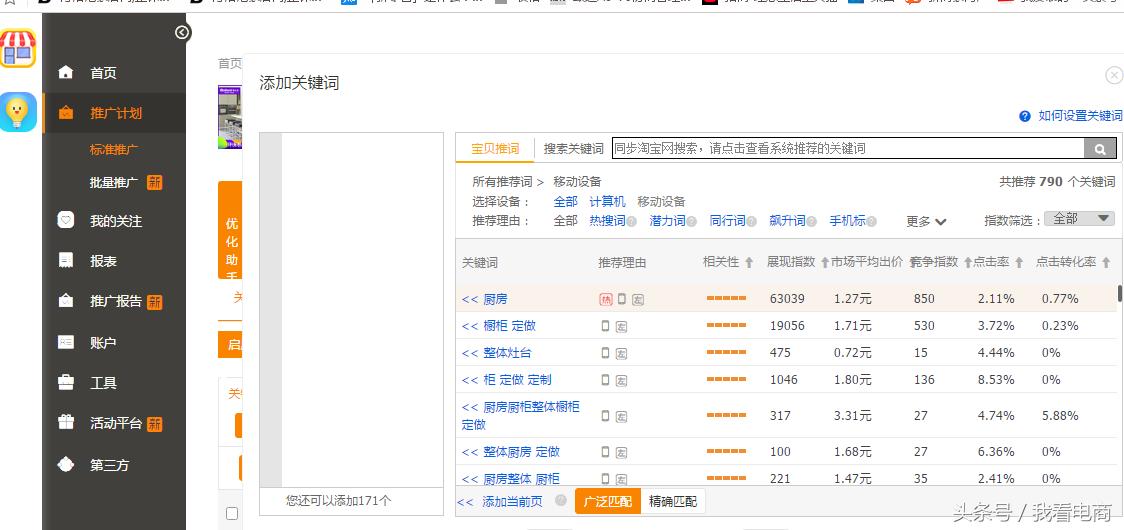
Task: Choose device filter 计算机
Action: pyautogui.click(x=607, y=202)
